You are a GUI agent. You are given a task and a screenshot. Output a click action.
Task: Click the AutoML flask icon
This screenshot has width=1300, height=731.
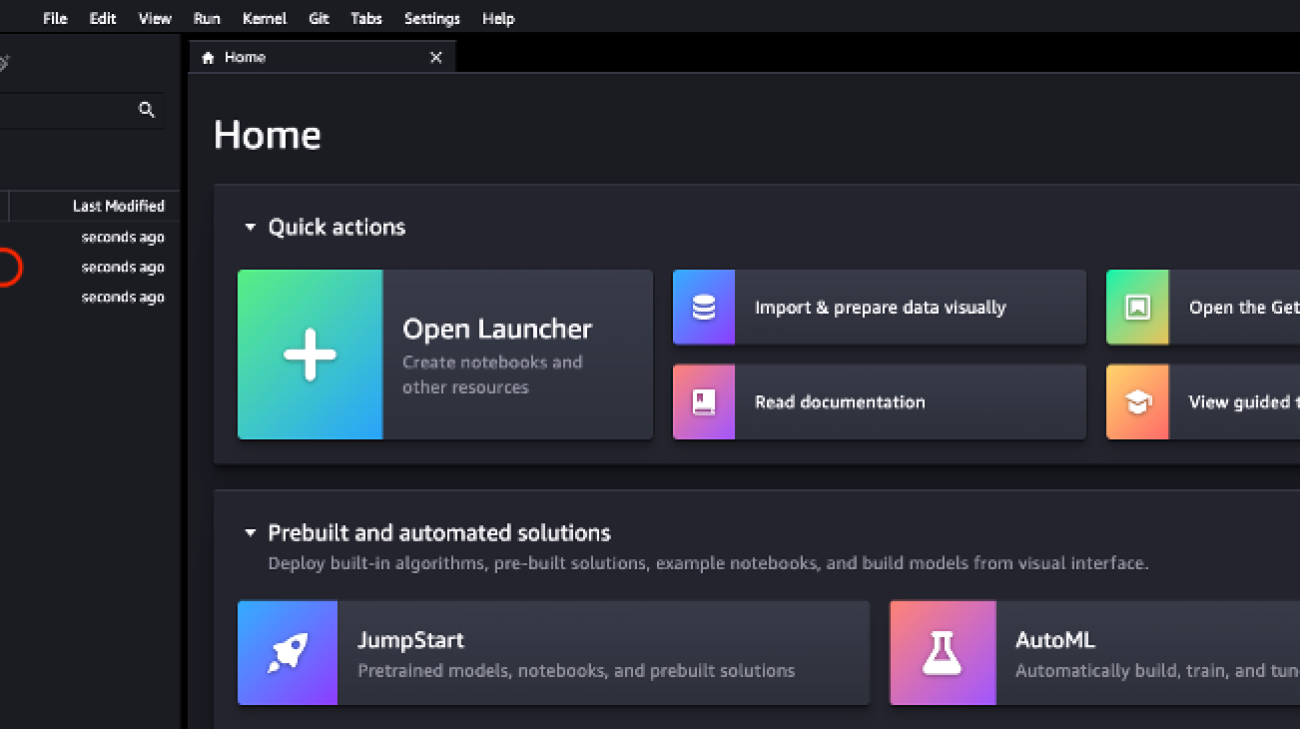tap(943, 653)
